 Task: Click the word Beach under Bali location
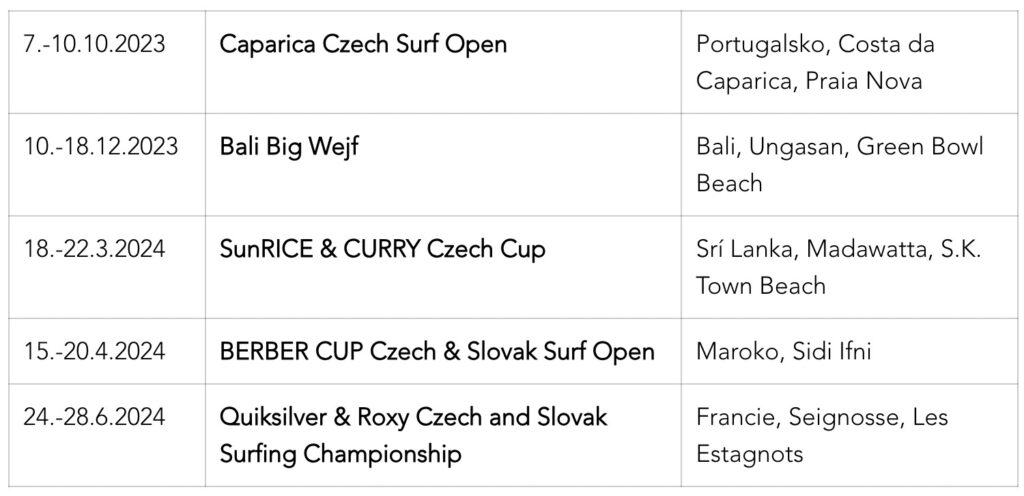(x=729, y=183)
